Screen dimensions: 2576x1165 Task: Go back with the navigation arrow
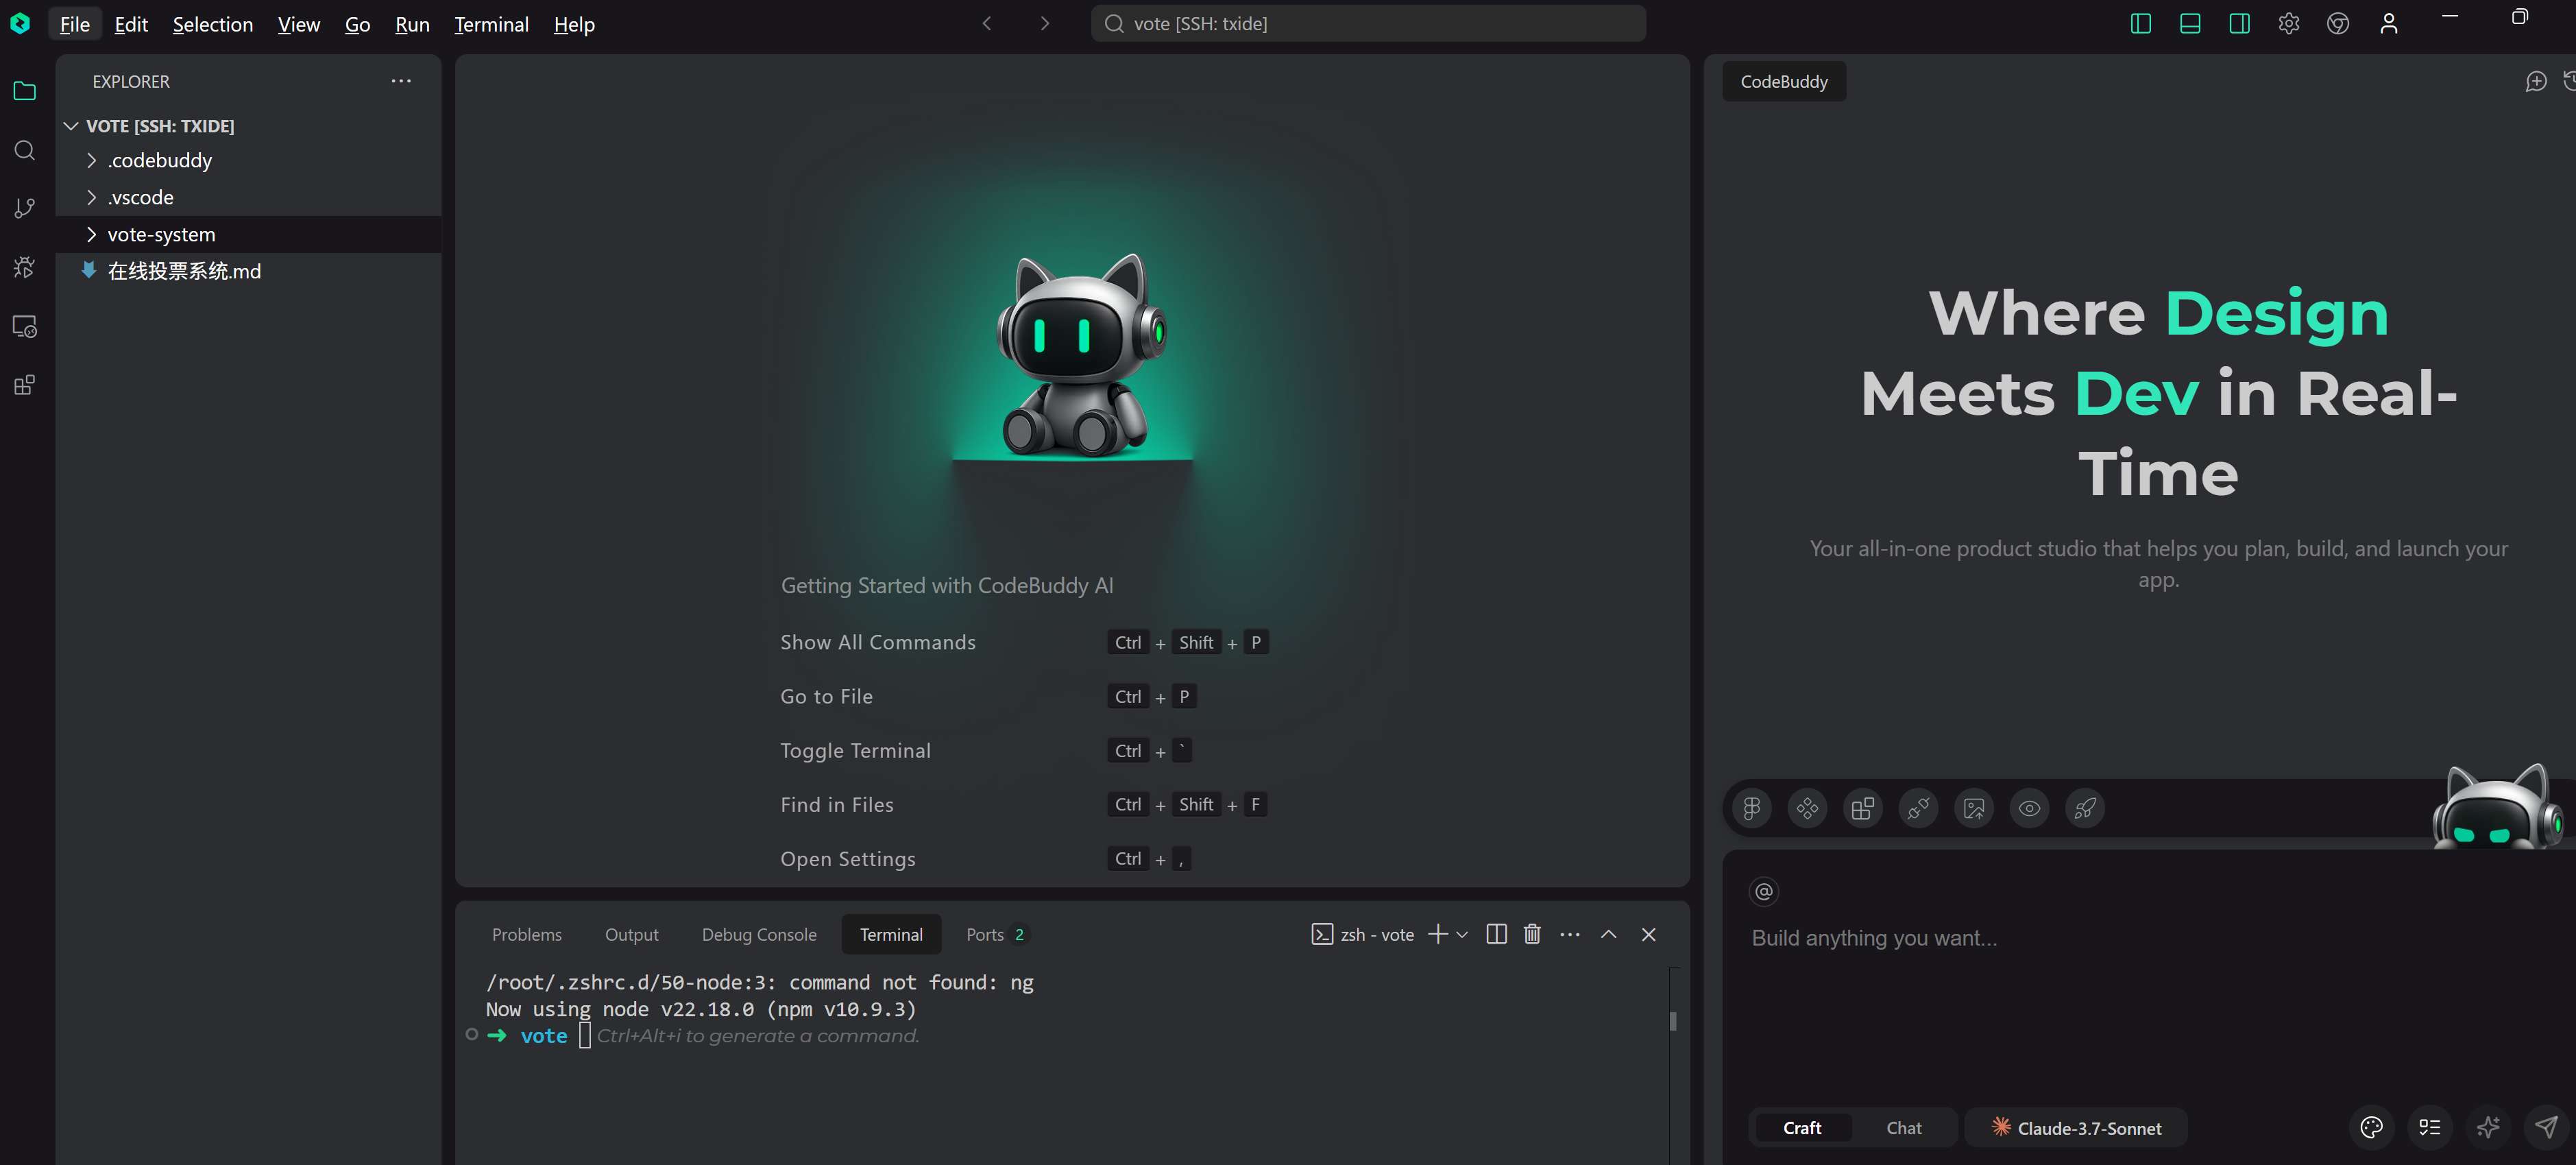987,23
